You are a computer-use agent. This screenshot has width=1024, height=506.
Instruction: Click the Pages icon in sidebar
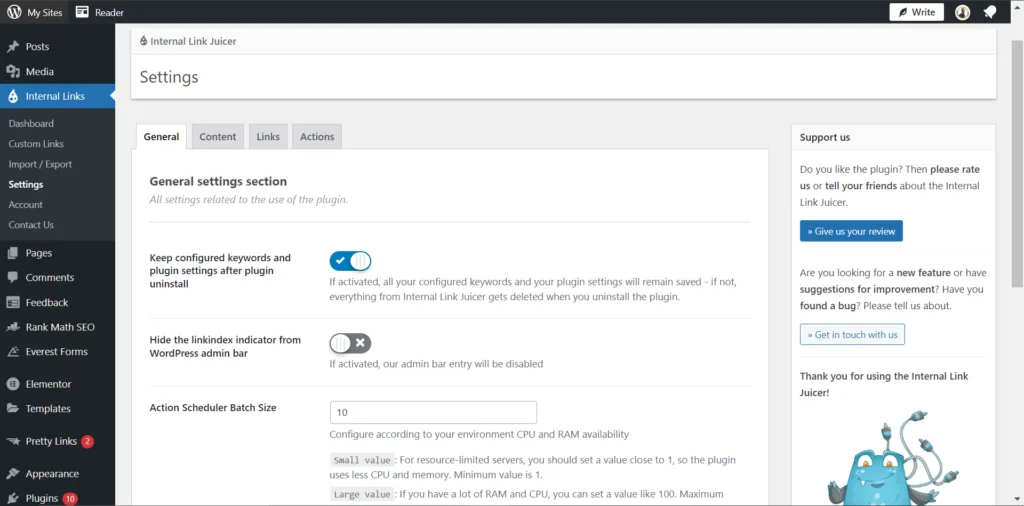tap(13, 253)
